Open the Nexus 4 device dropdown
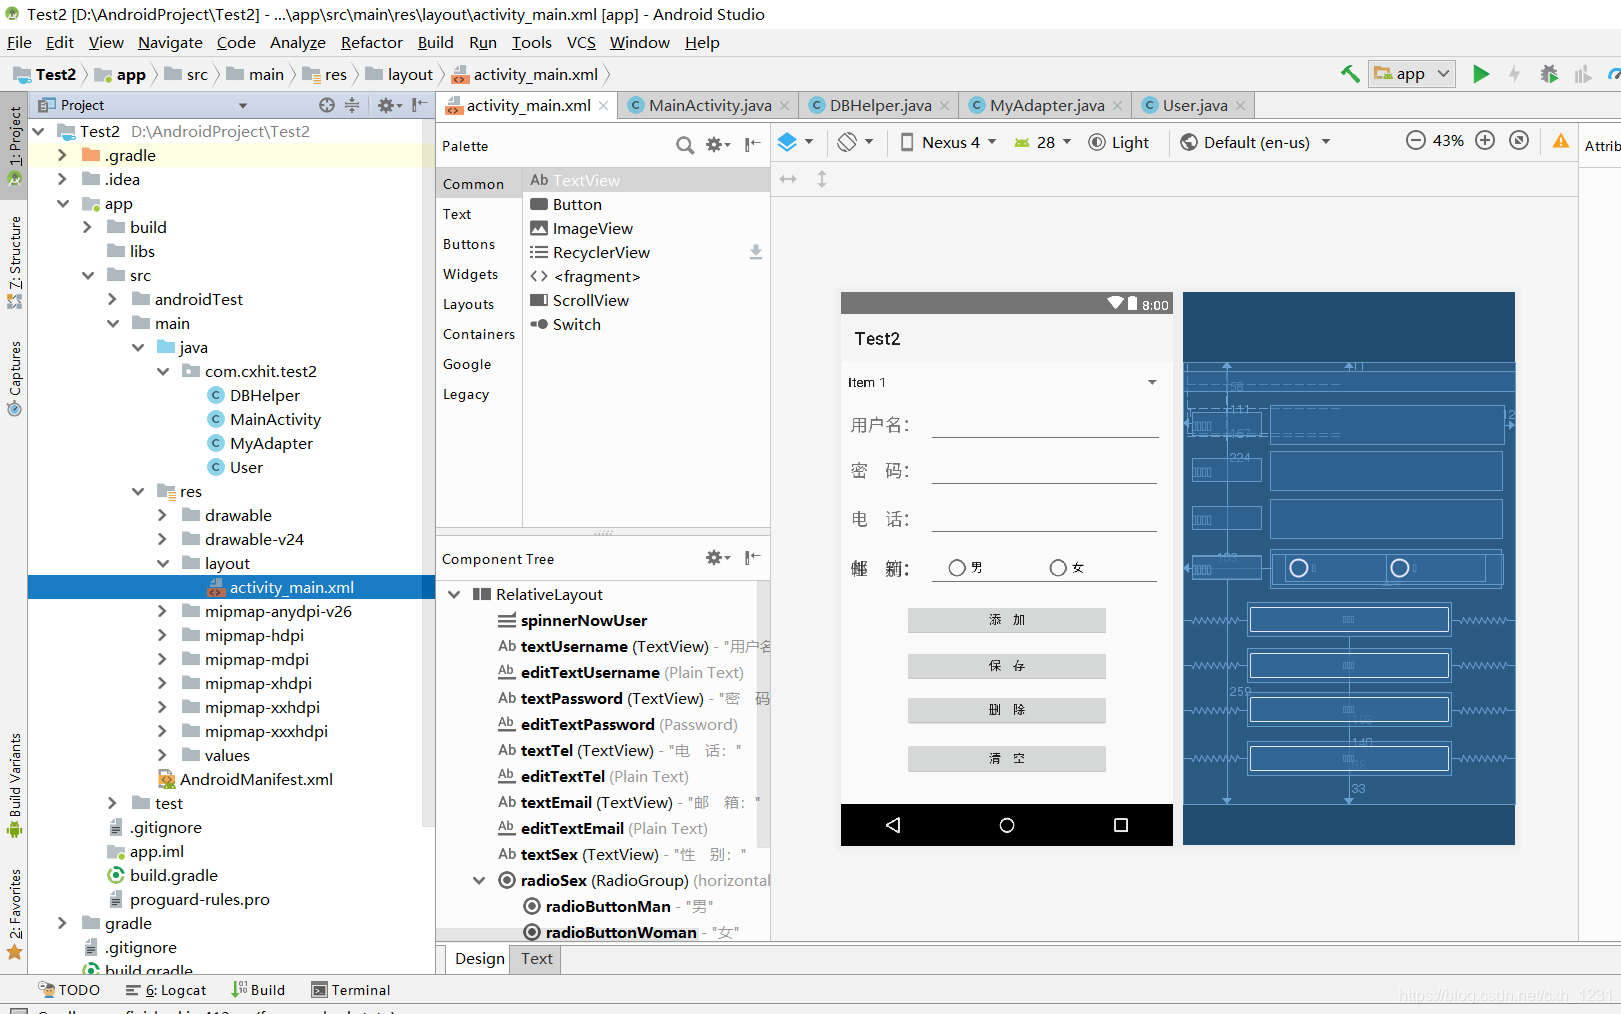Screen dimensions: 1621x1014 point(949,142)
